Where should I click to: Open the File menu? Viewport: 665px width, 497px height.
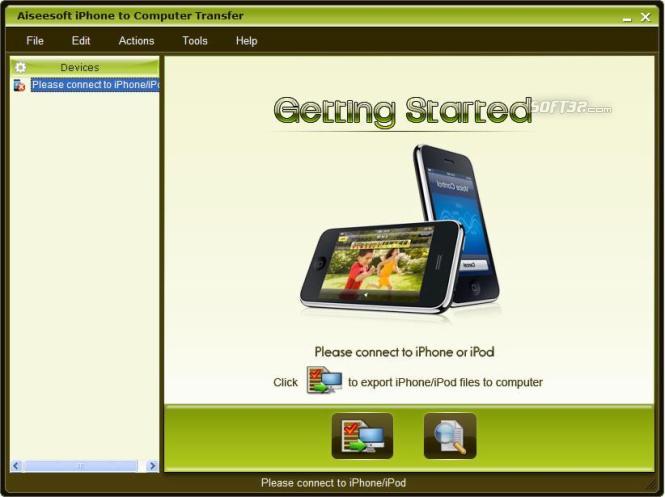coord(35,41)
